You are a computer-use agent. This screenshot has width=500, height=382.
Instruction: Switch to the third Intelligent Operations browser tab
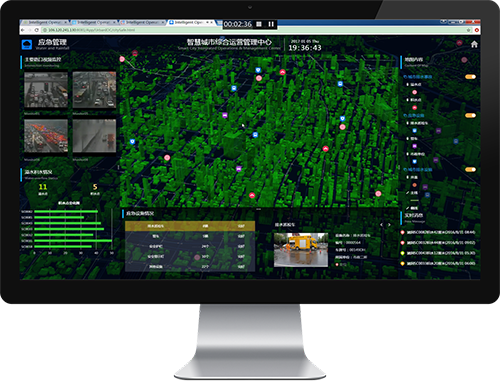pyautogui.click(x=142, y=22)
